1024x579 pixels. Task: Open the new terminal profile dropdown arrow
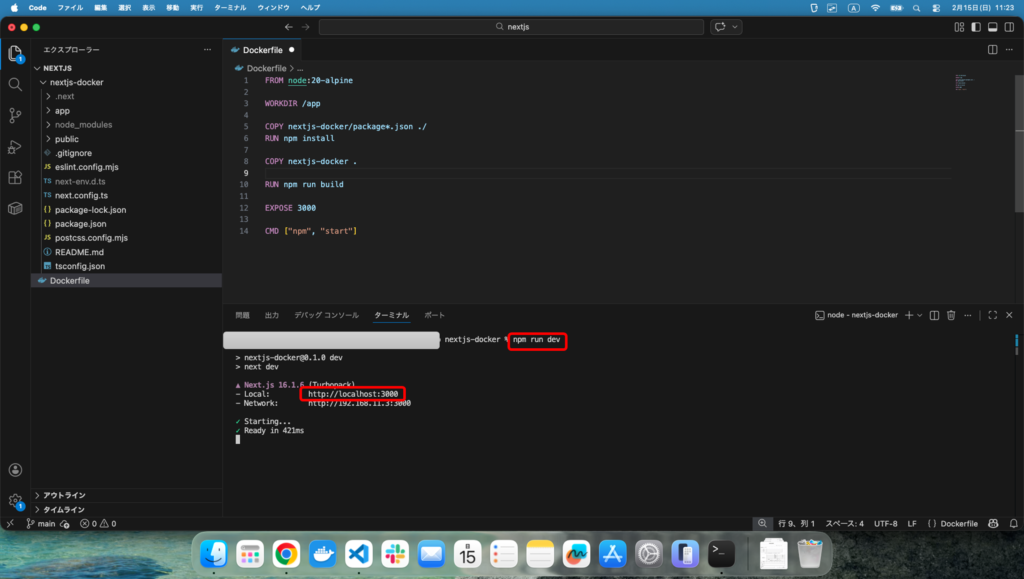tap(920, 315)
